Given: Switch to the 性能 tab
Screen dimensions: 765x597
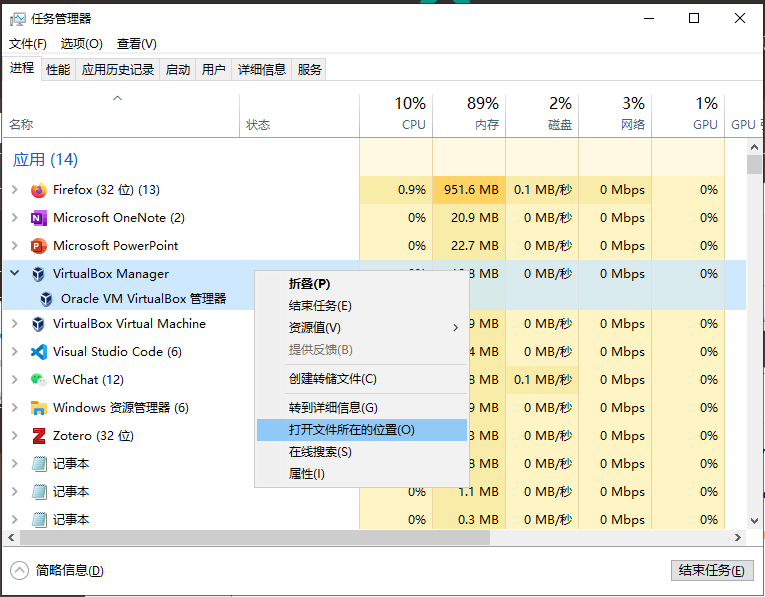Looking at the screenshot, I should tap(58, 70).
